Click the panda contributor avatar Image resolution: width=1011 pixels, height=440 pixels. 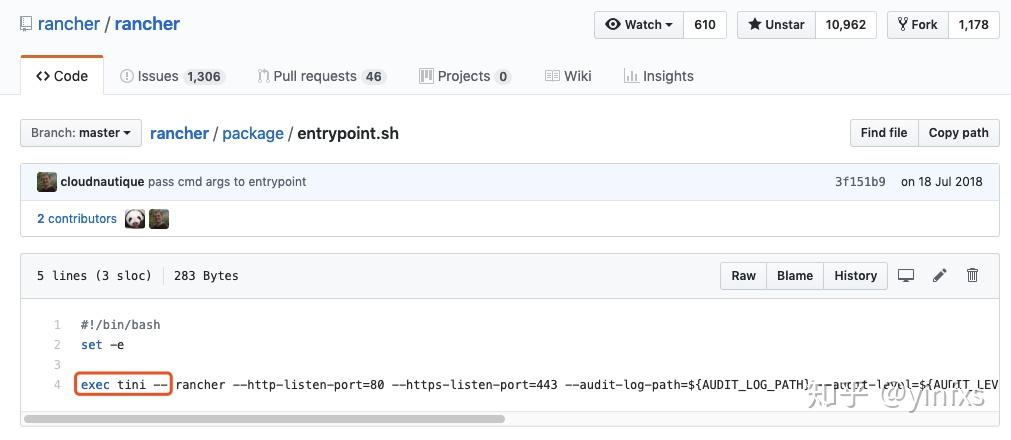pyautogui.click(x=135, y=219)
